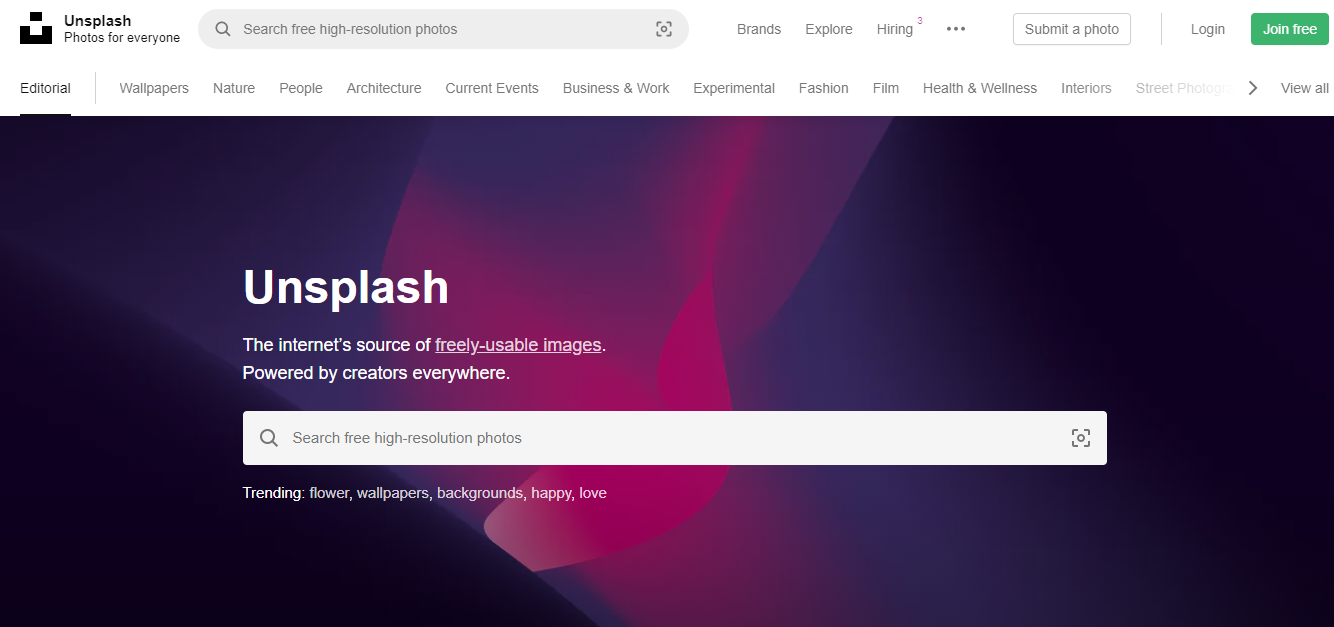Click trending term love
This screenshot has width=1334, height=627.
coord(593,493)
